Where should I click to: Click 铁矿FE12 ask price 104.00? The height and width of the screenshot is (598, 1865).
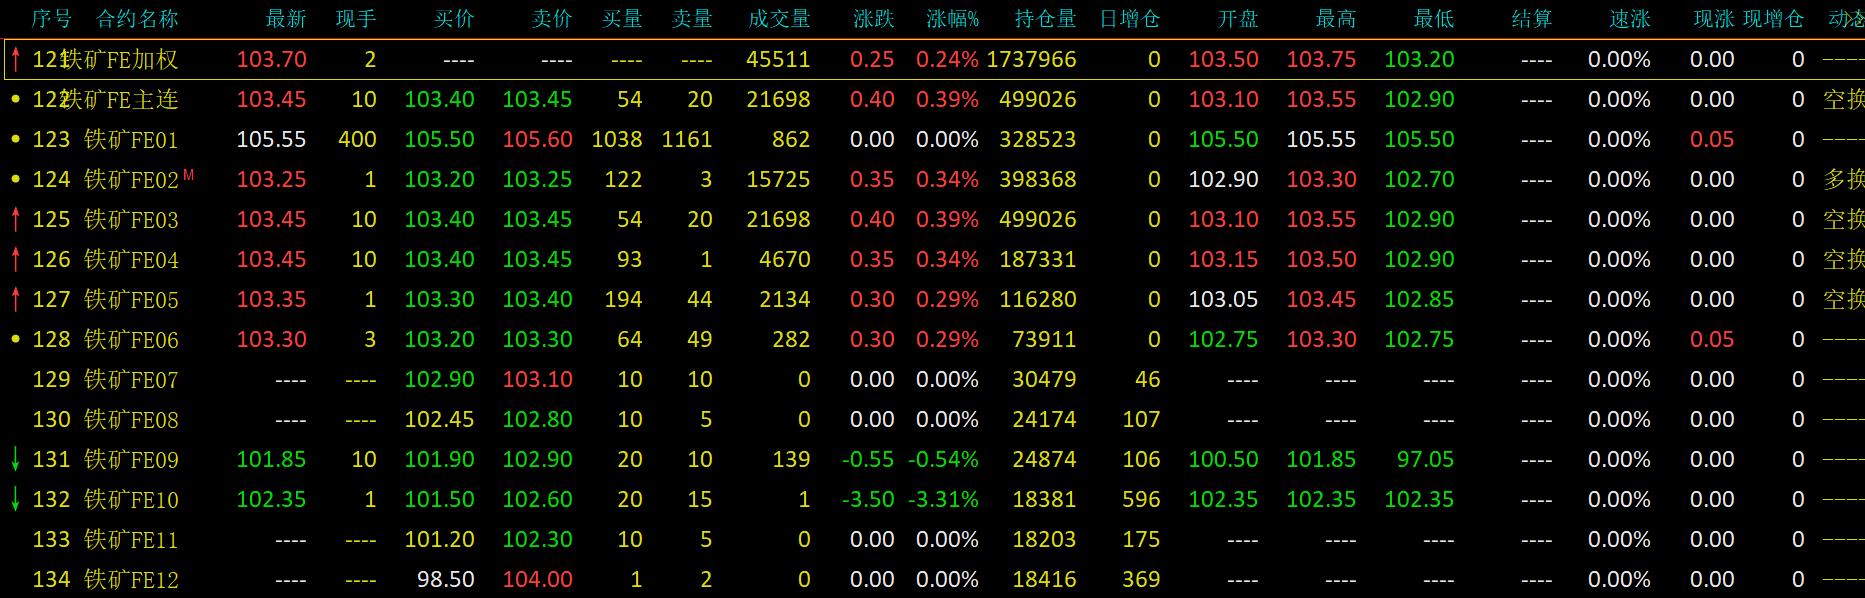[x=537, y=579]
